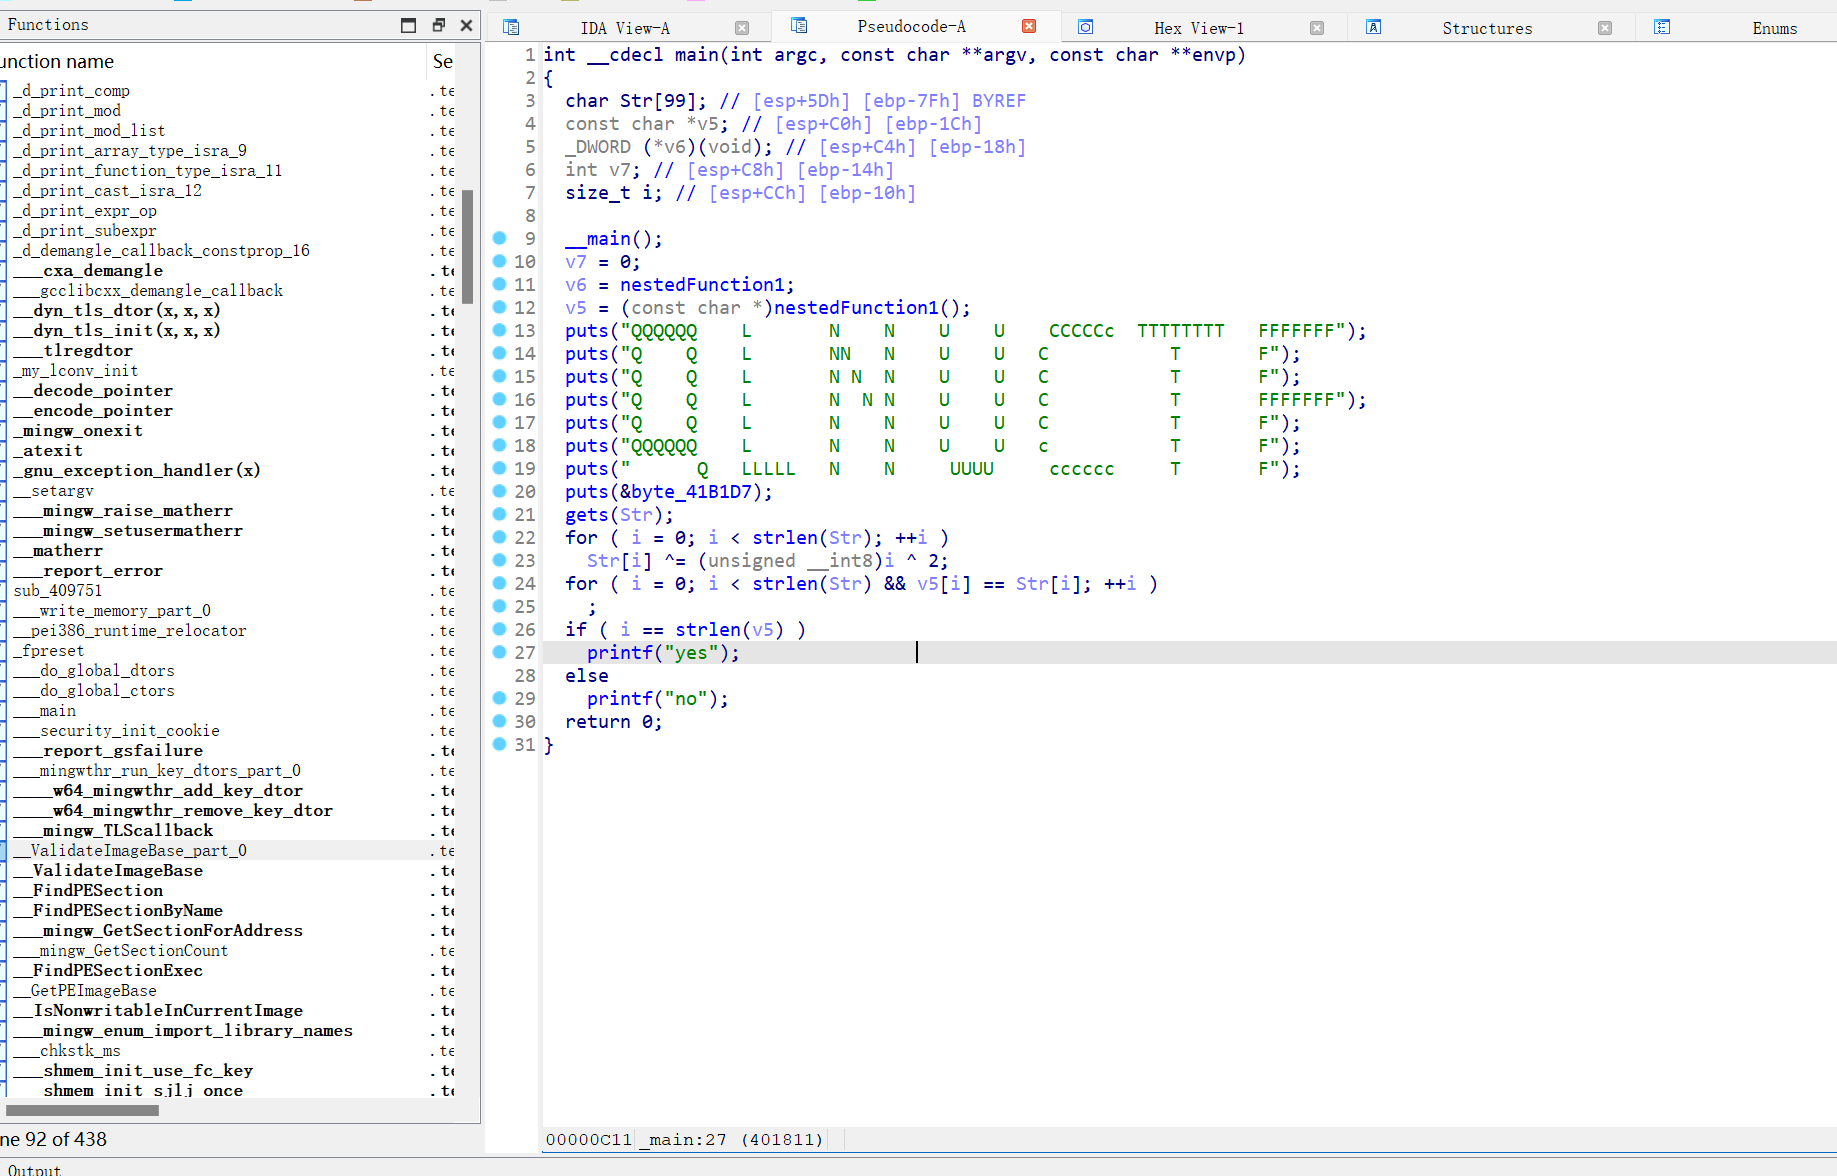1837x1176 pixels.
Task: Select ___mingw_TLScallback function
Action: 113,830
